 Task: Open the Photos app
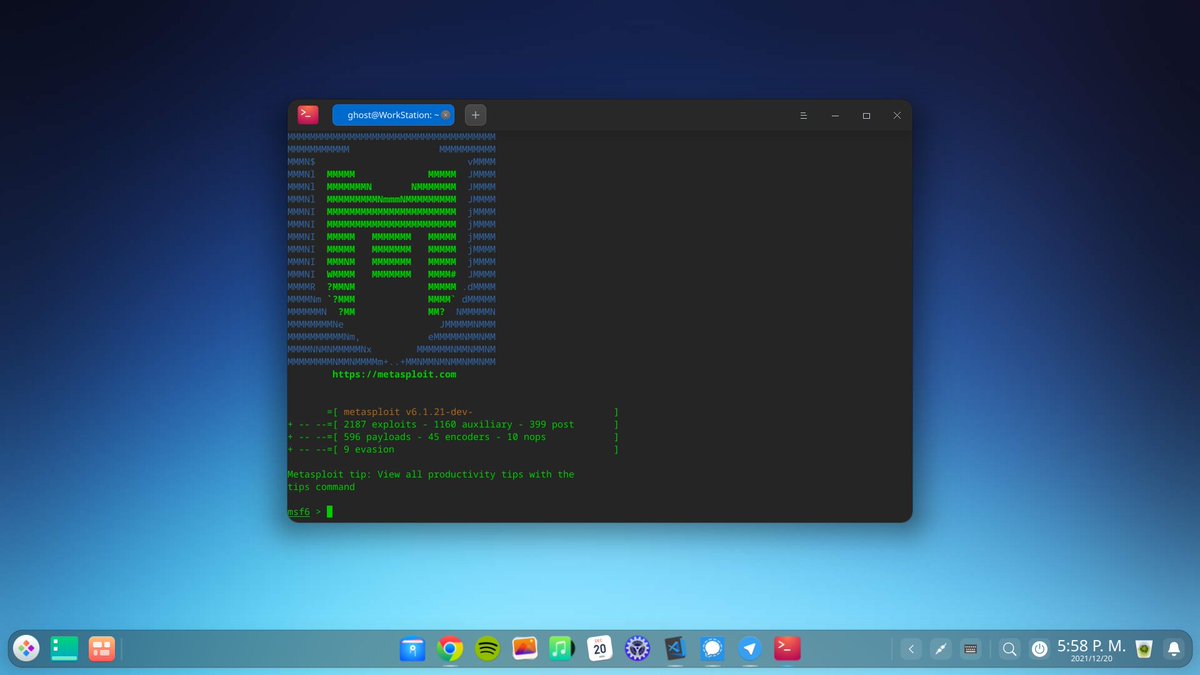[524, 648]
